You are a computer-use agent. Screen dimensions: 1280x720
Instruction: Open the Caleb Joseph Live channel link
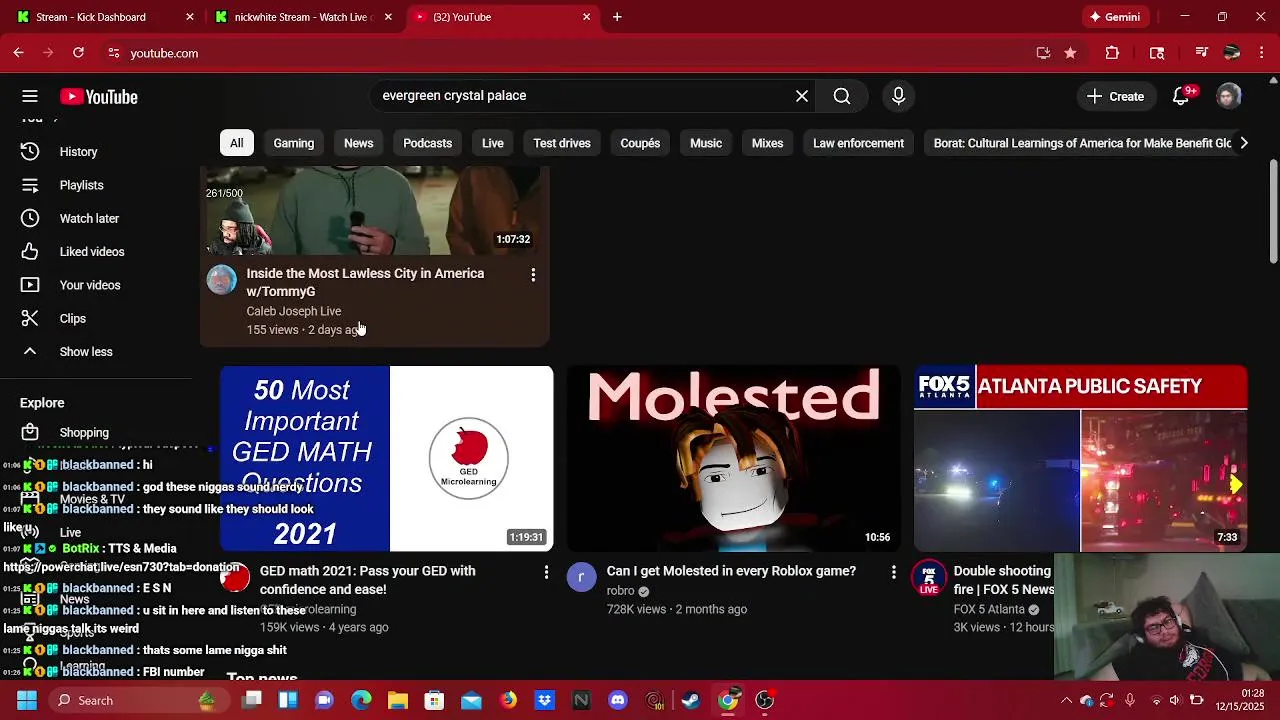(x=294, y=311)
